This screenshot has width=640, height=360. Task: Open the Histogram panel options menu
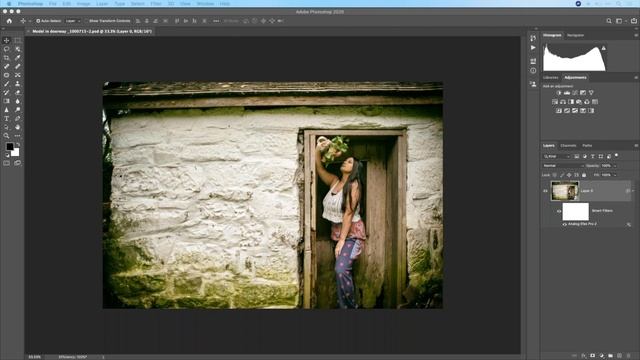point(636,36)
